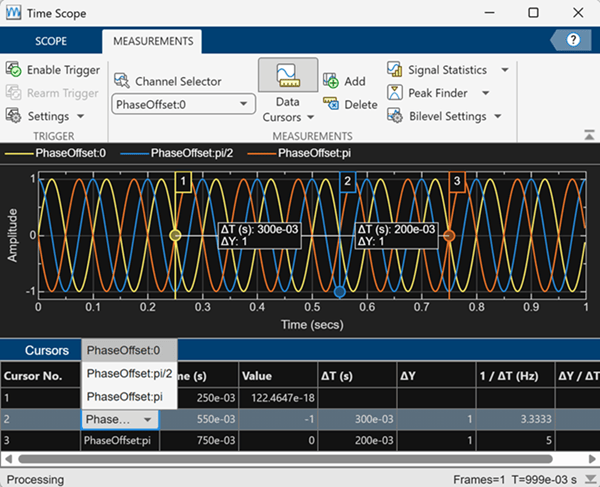
Task: Click the 750e-03 time cell
Action: (x=199, y=440)
